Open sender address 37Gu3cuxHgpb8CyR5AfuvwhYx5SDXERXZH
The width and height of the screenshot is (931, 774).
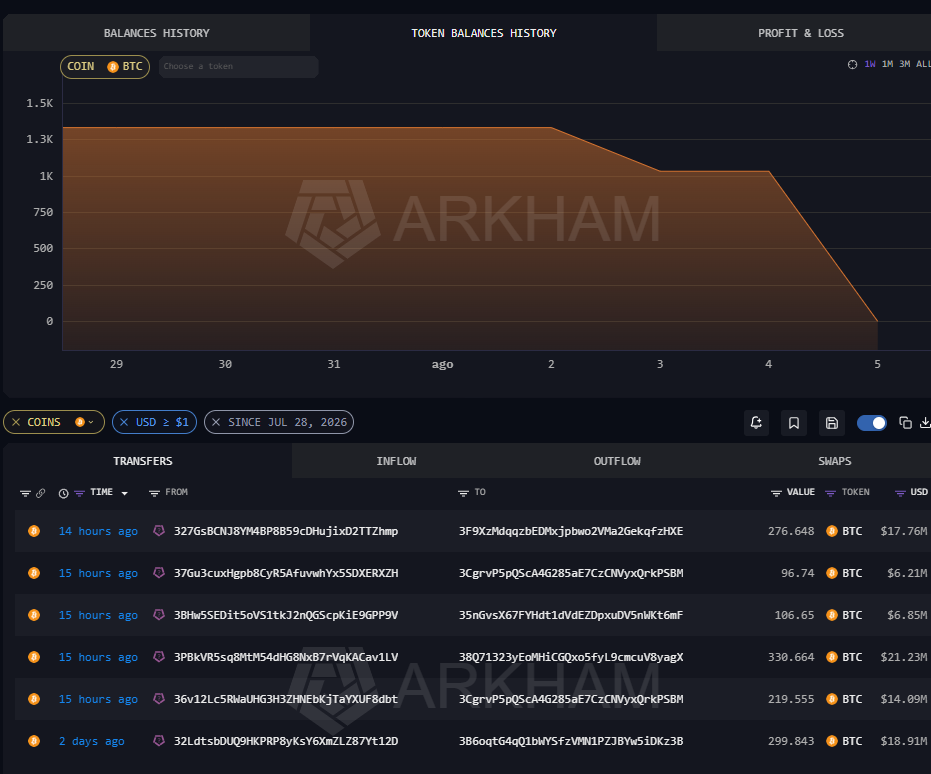(x=286, y=573)
